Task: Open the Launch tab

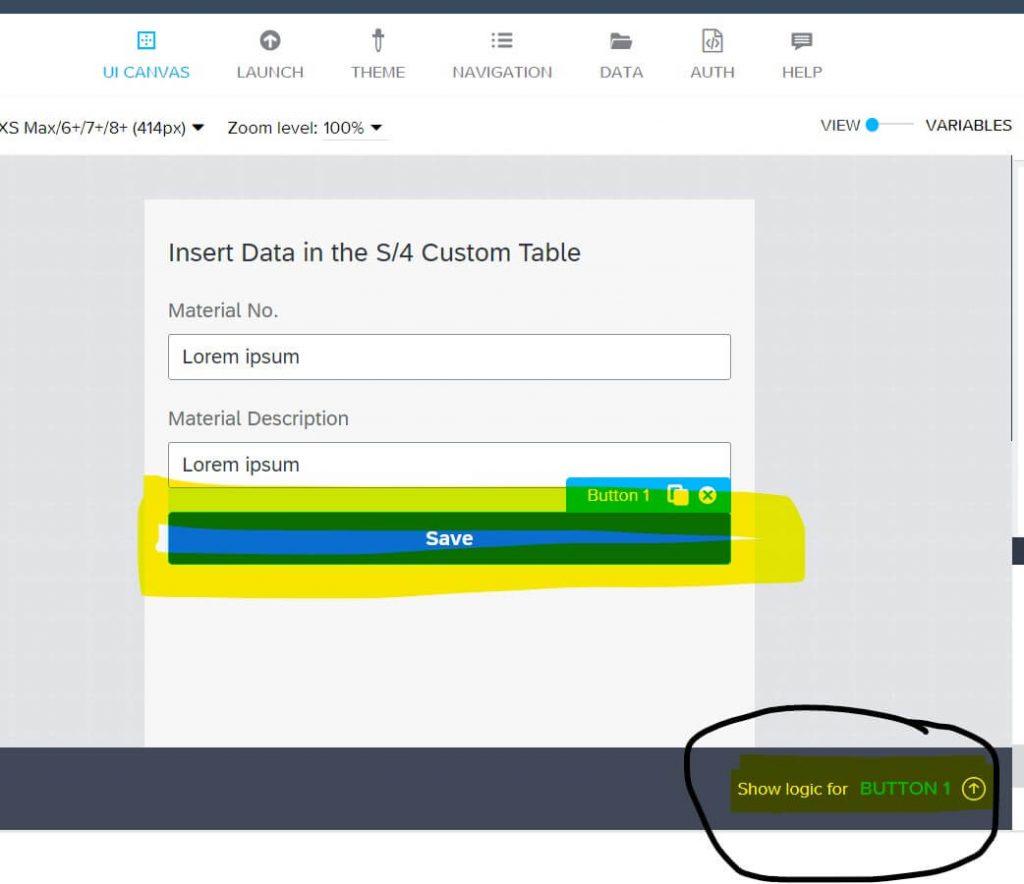Action: click(270, 55)
